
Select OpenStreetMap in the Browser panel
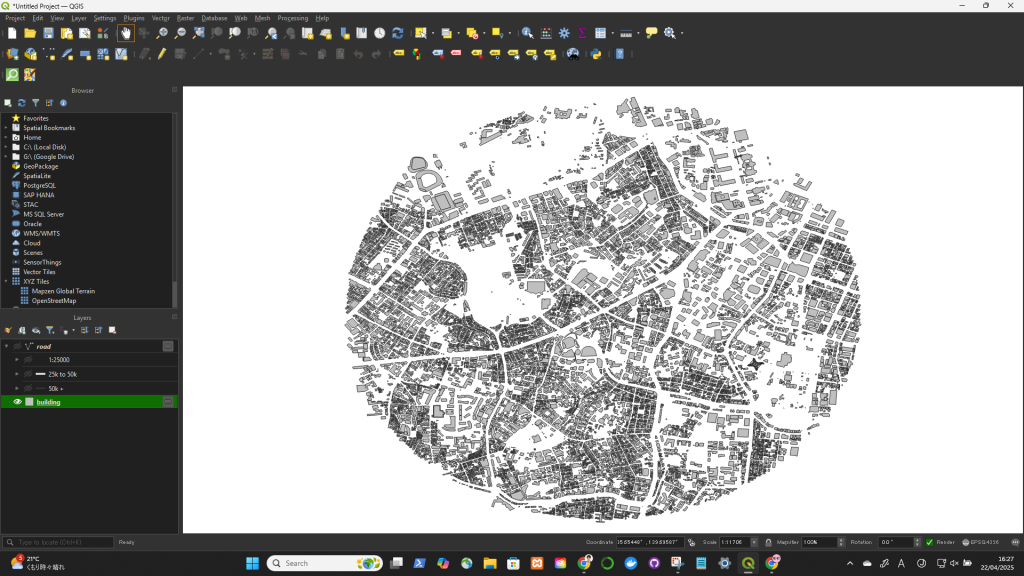(53, 300)
